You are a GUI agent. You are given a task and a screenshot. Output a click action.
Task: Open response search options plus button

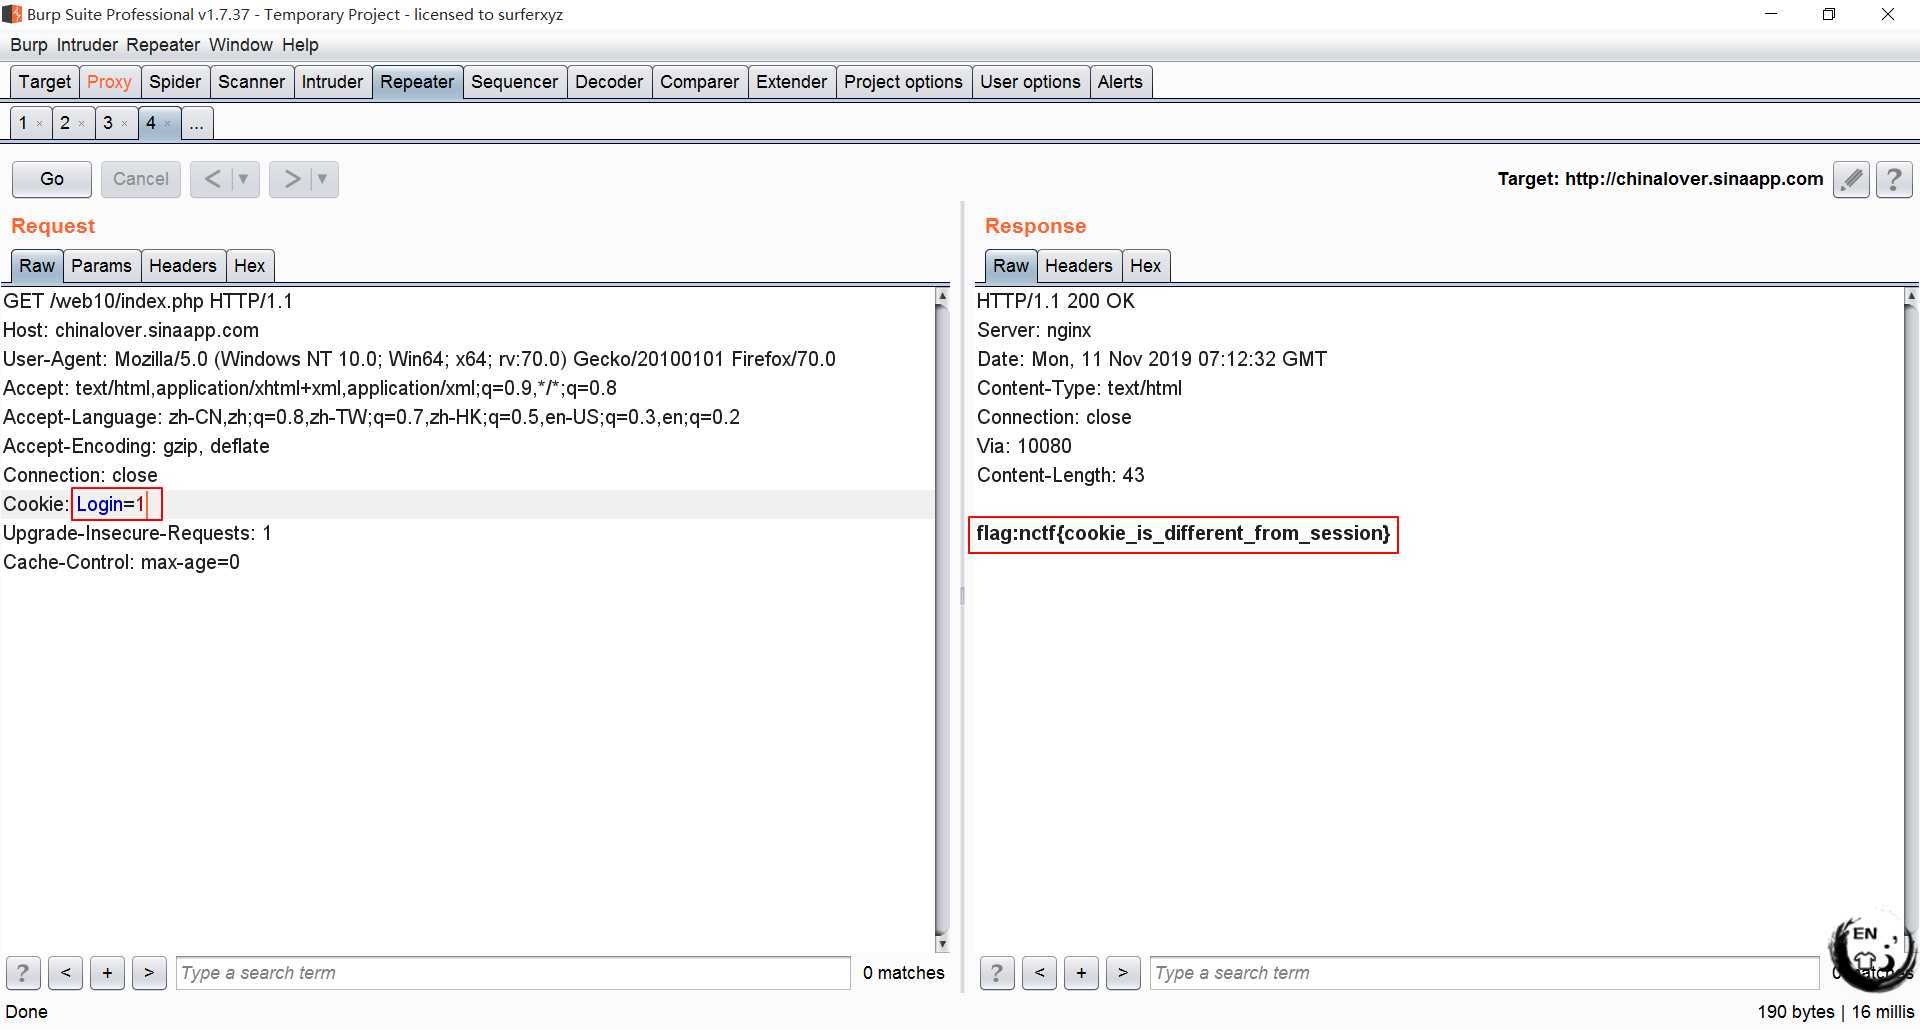click(1081, 972)
